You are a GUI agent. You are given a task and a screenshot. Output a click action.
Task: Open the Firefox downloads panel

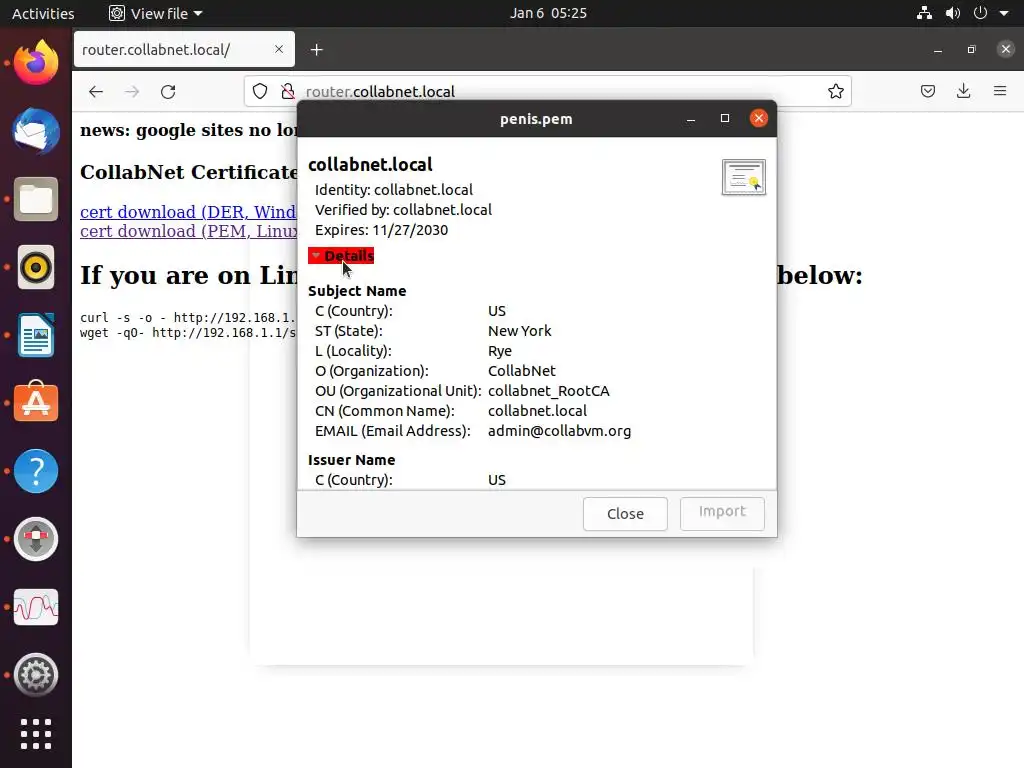click(x=963, y=91)
